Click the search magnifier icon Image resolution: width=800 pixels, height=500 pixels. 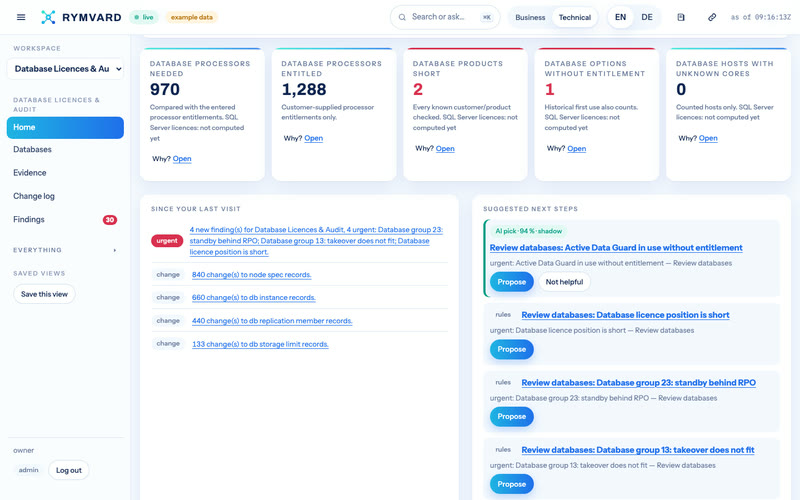point(402,17)
